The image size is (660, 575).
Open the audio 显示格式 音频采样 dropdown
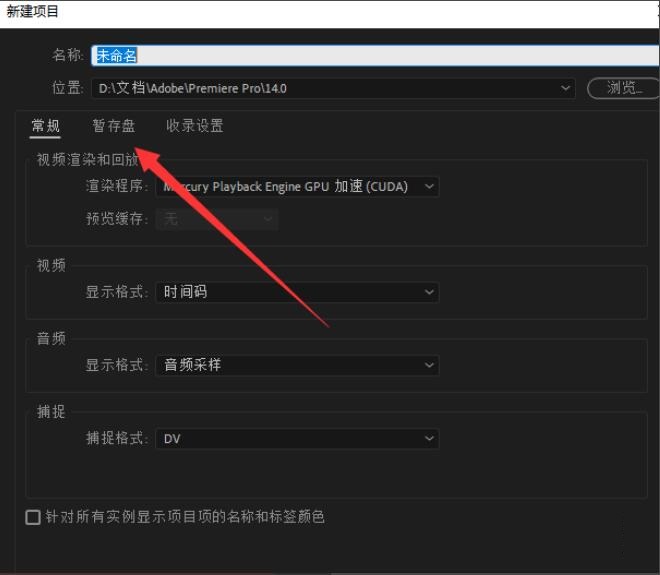[x=297, y=365]
